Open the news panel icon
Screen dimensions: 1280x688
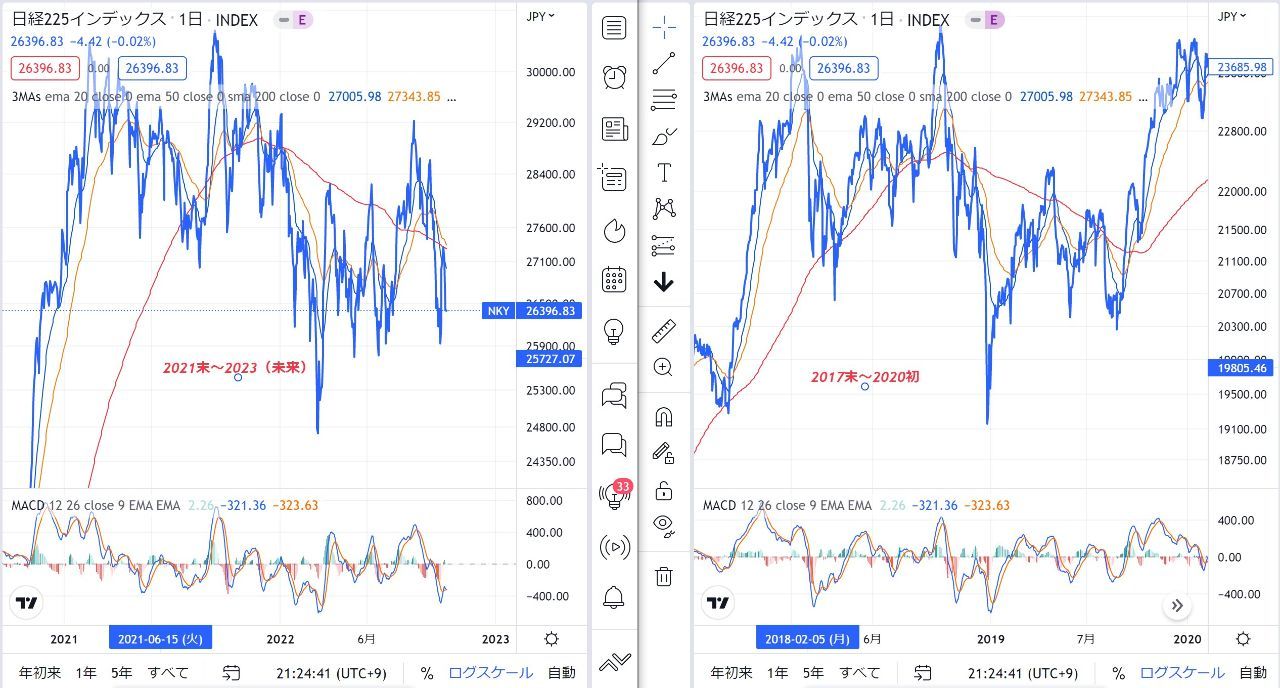point(614,128)
